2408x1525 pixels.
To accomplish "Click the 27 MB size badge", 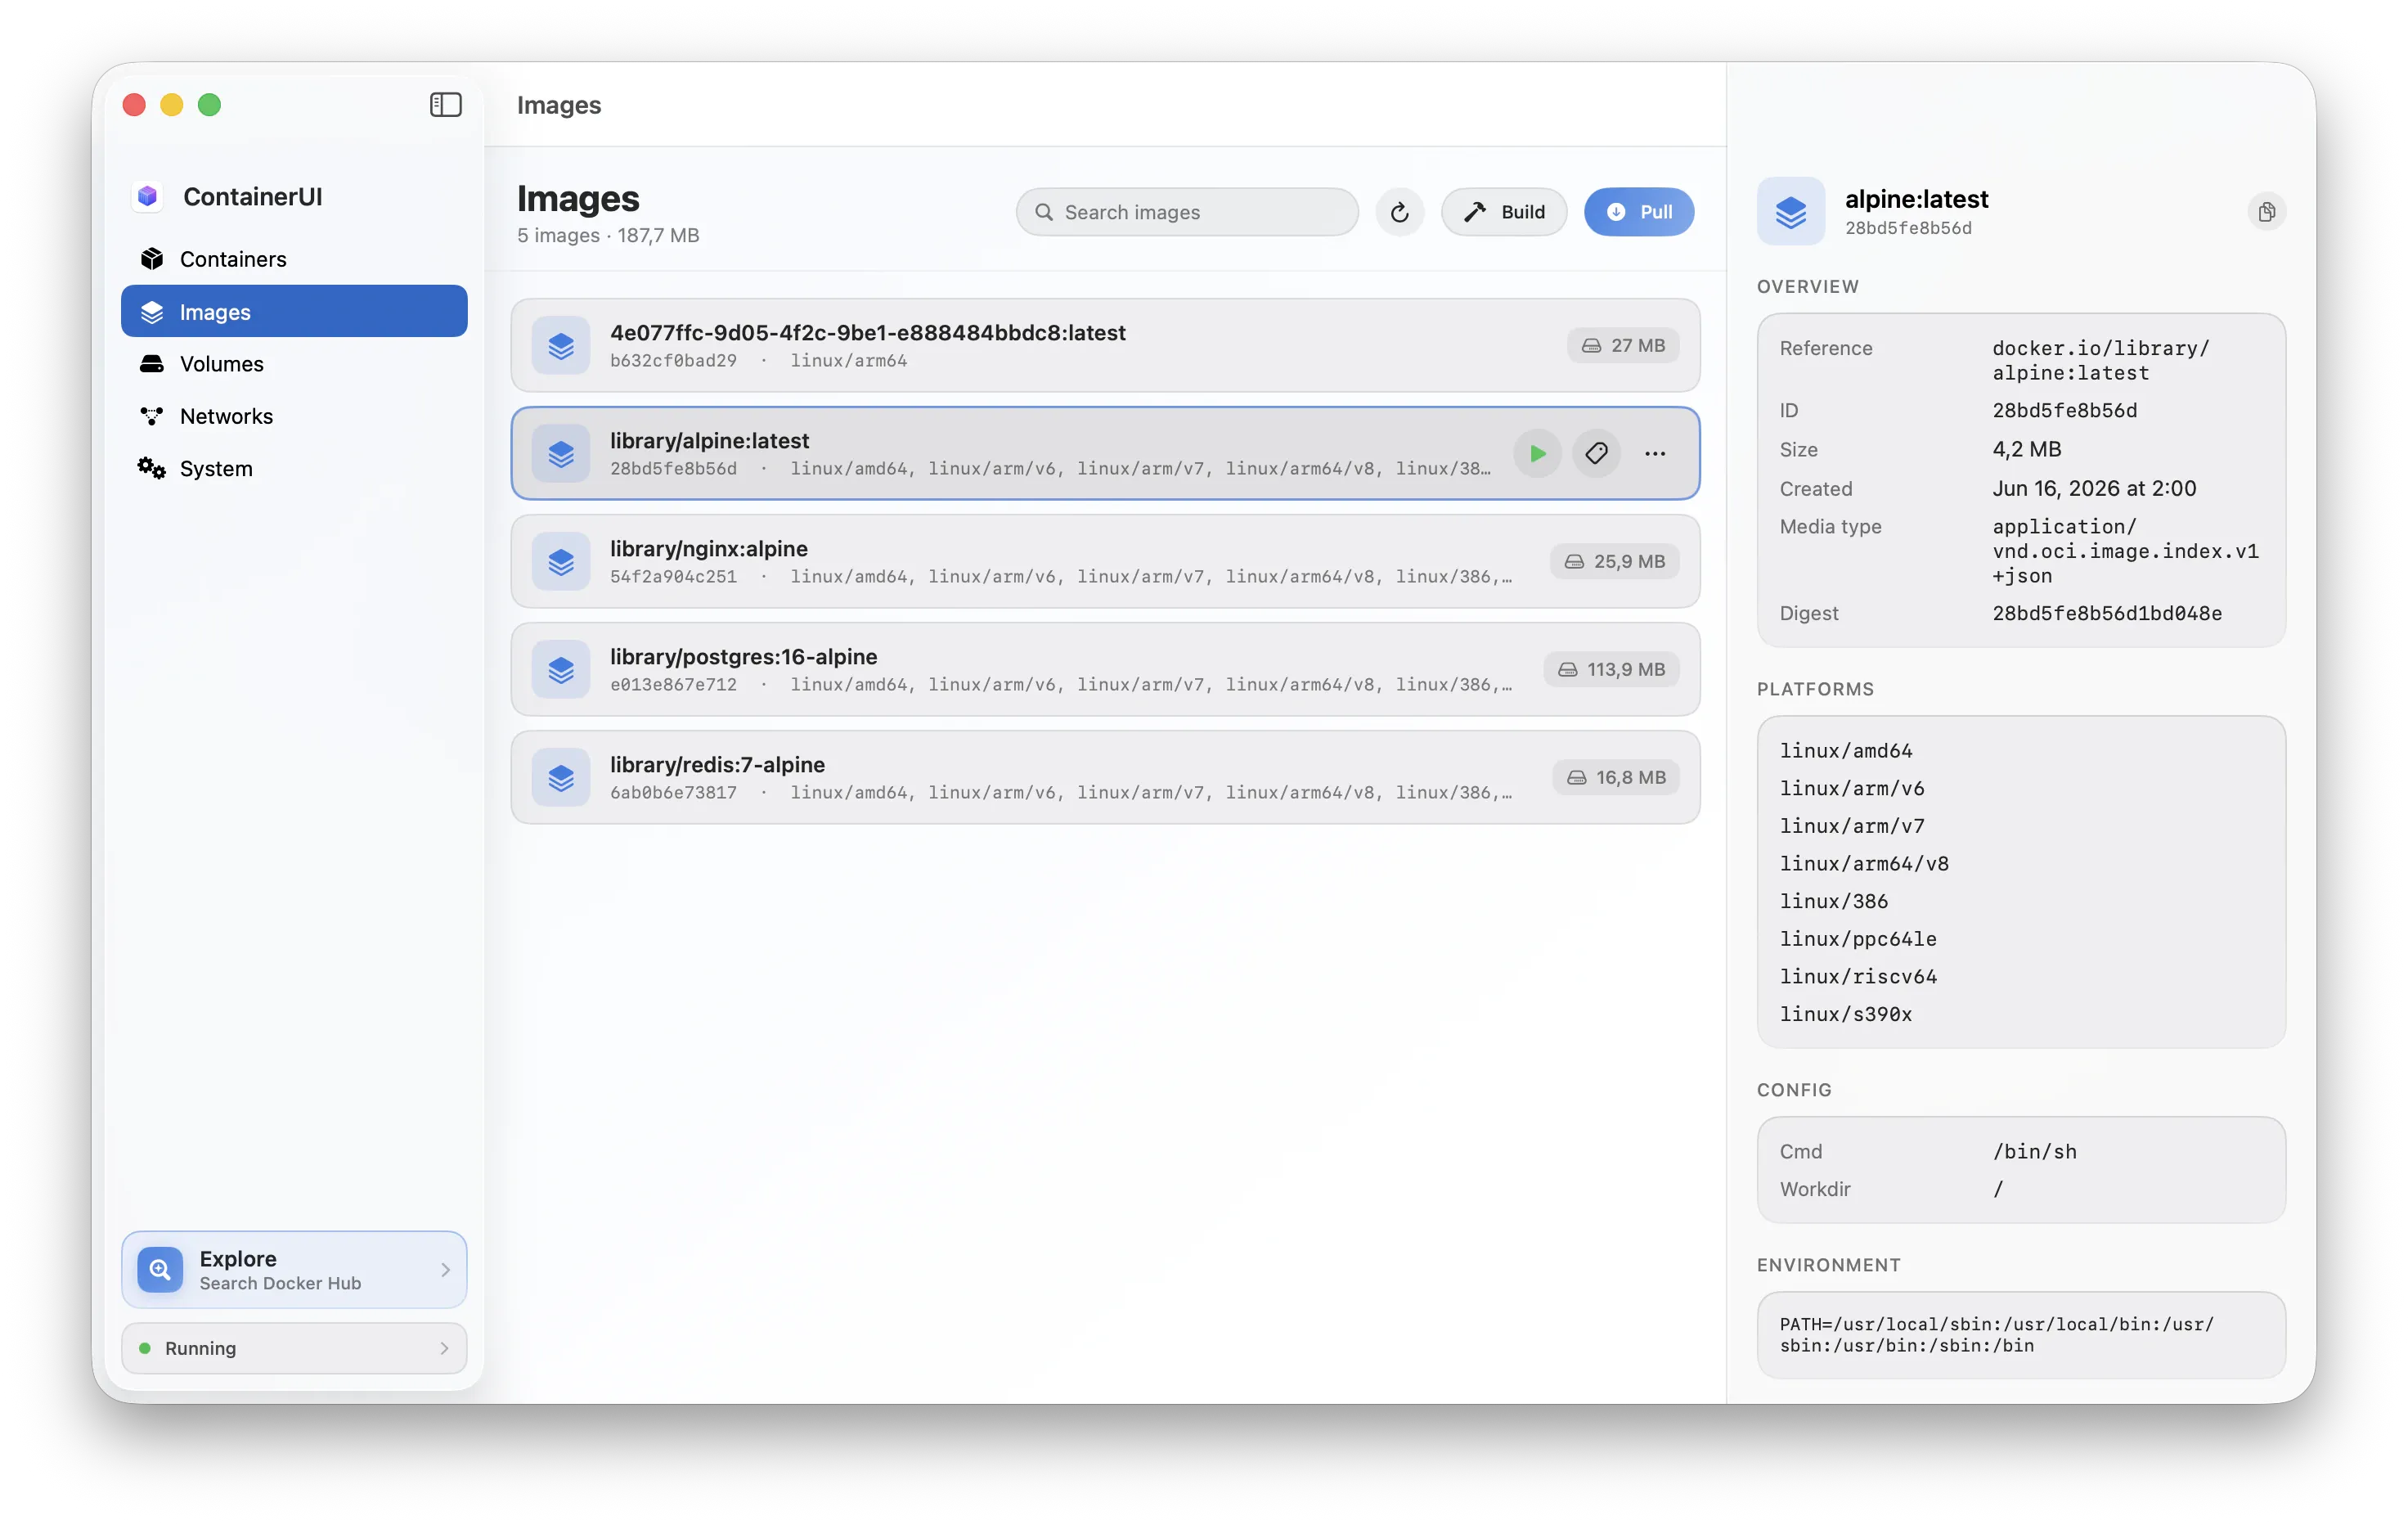I will point(1623,346).
